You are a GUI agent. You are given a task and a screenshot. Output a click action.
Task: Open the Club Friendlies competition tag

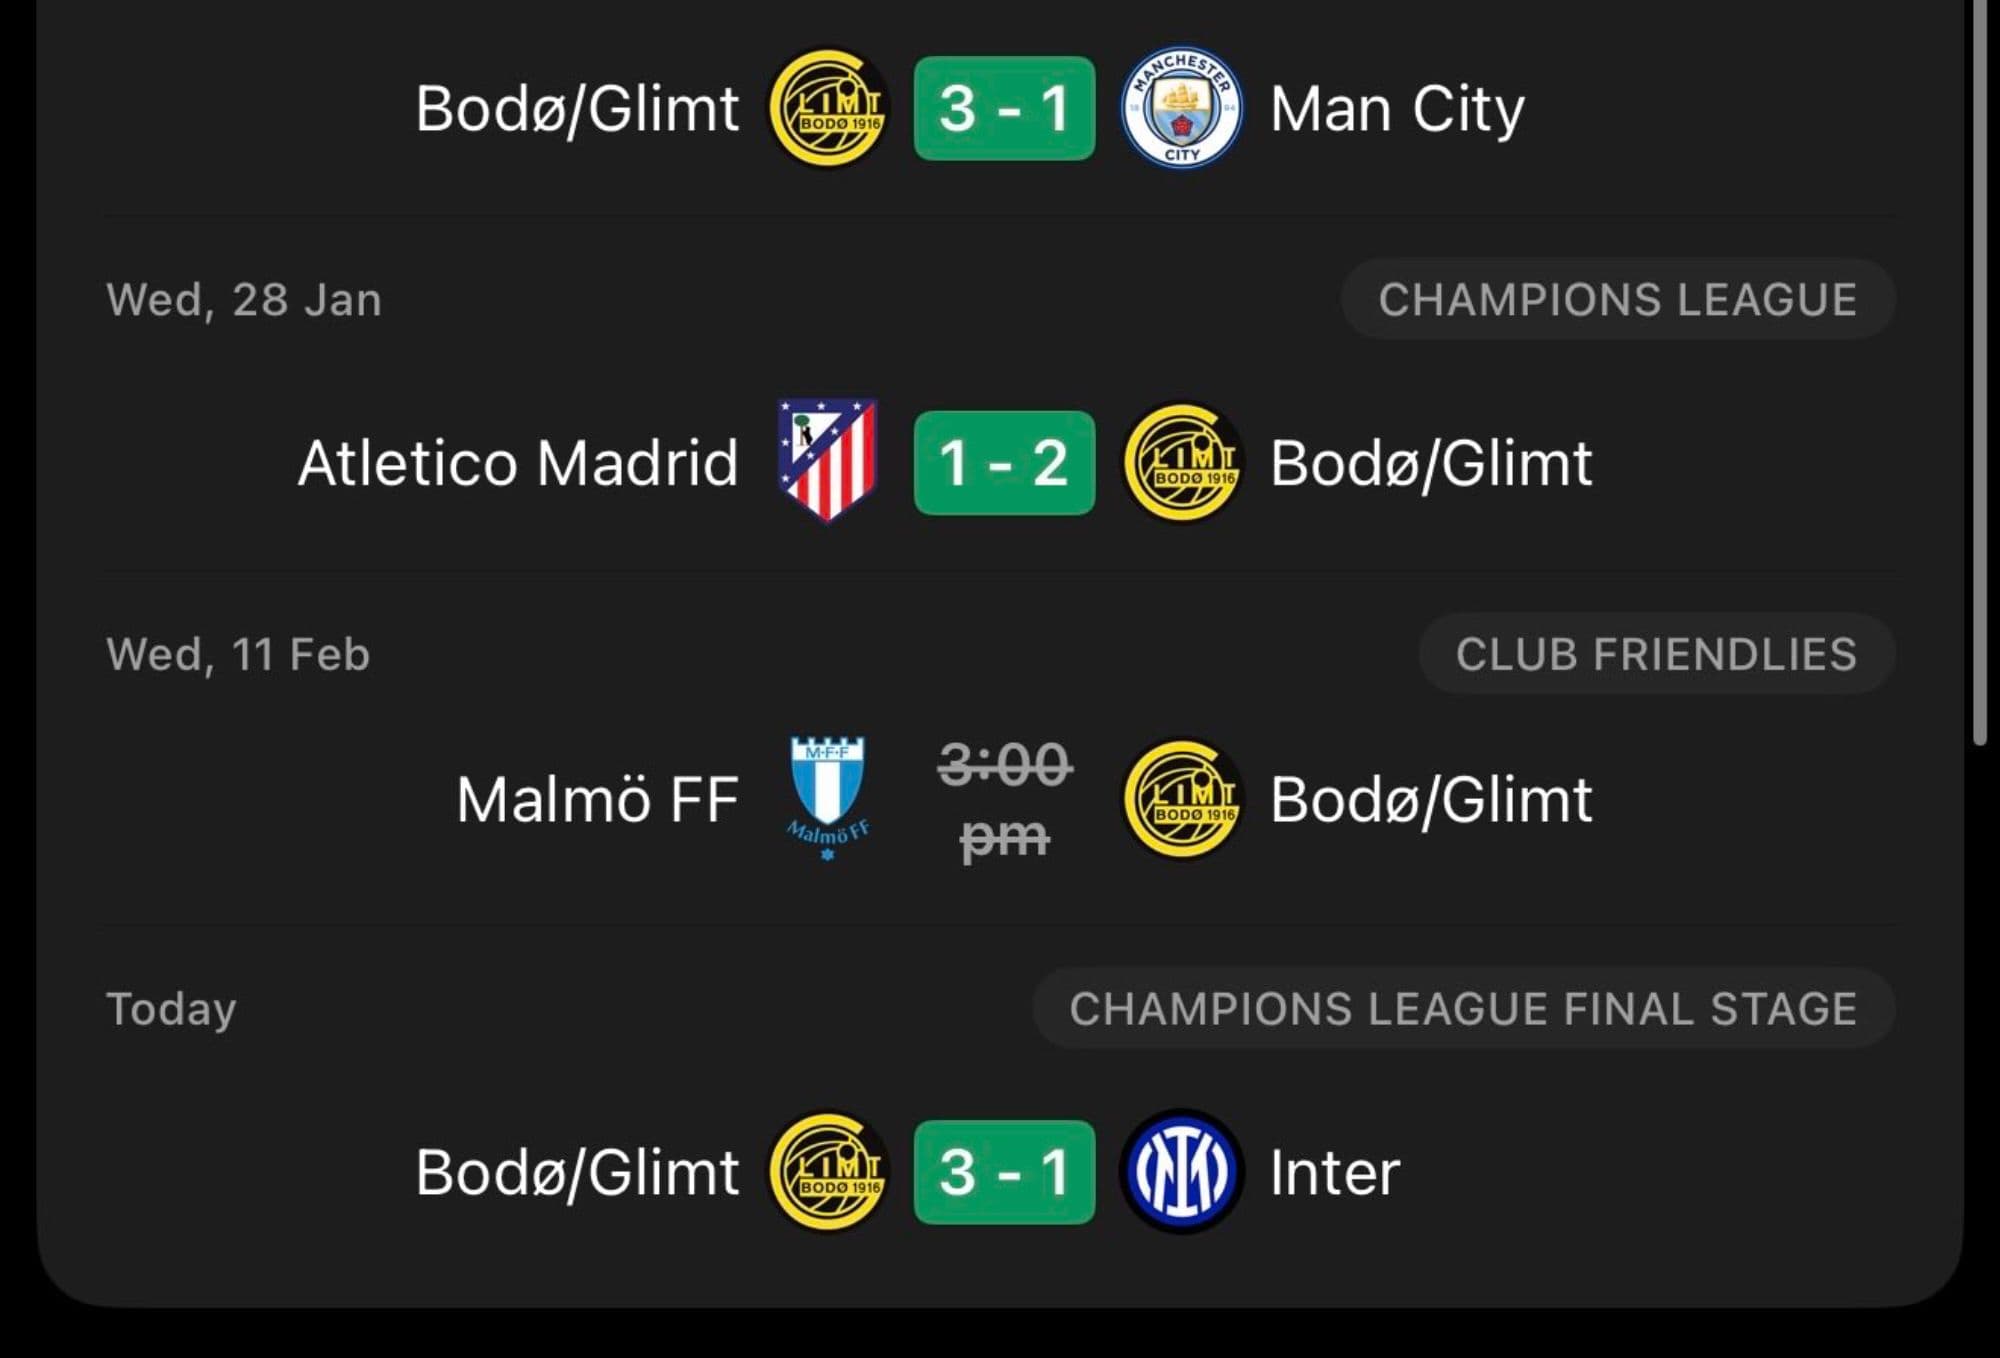pos(1656,654)
